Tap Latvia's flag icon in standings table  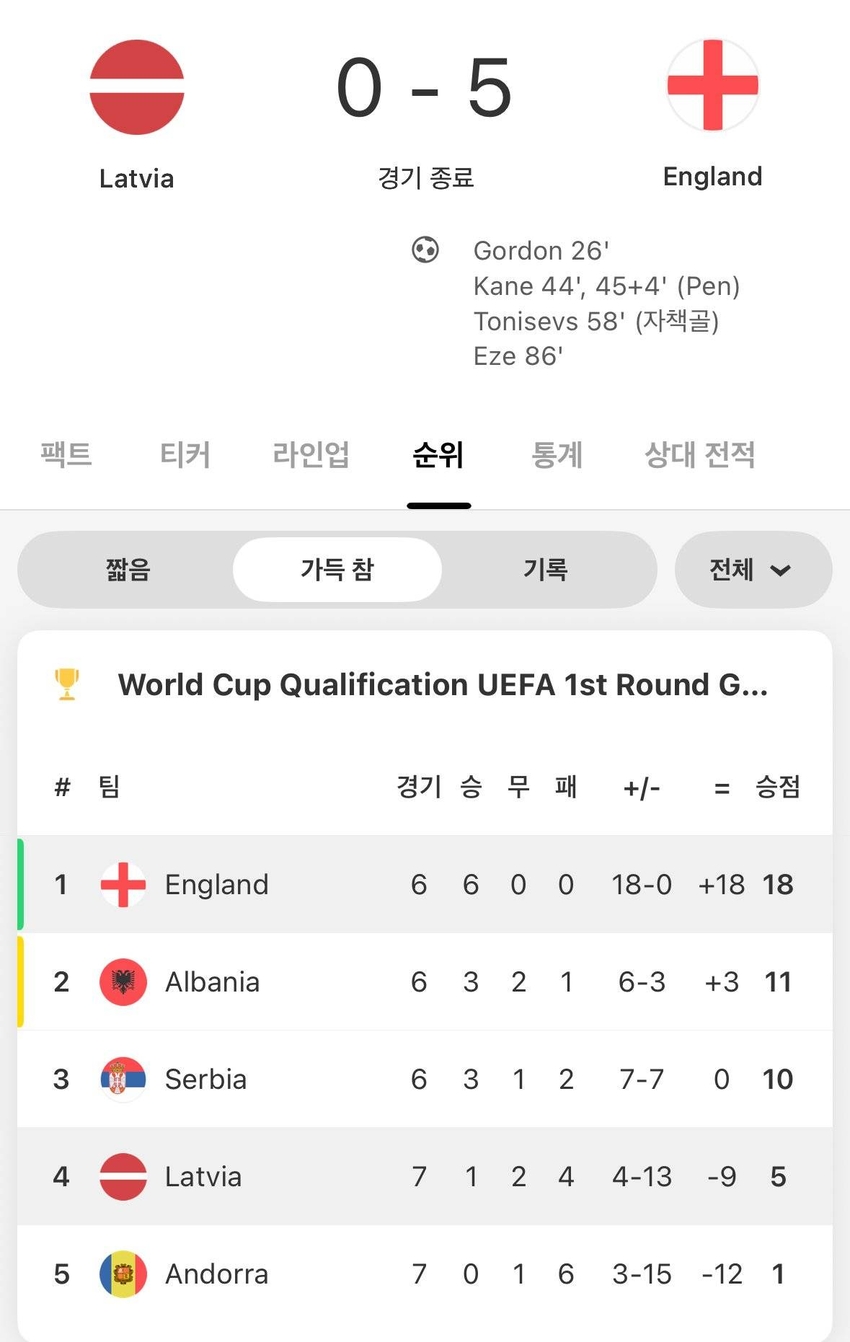123,1177
